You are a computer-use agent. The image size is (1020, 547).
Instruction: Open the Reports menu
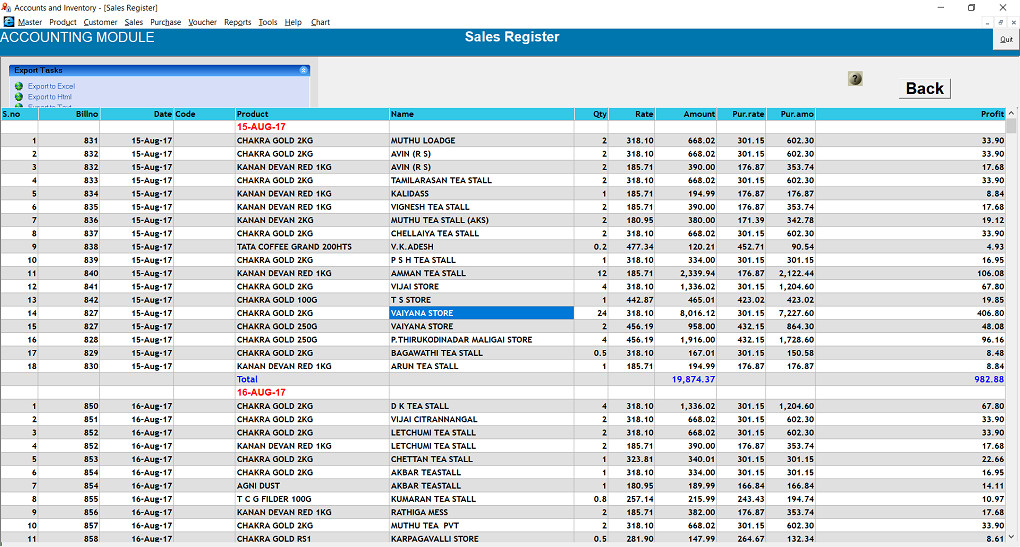(x=237, y=22)
